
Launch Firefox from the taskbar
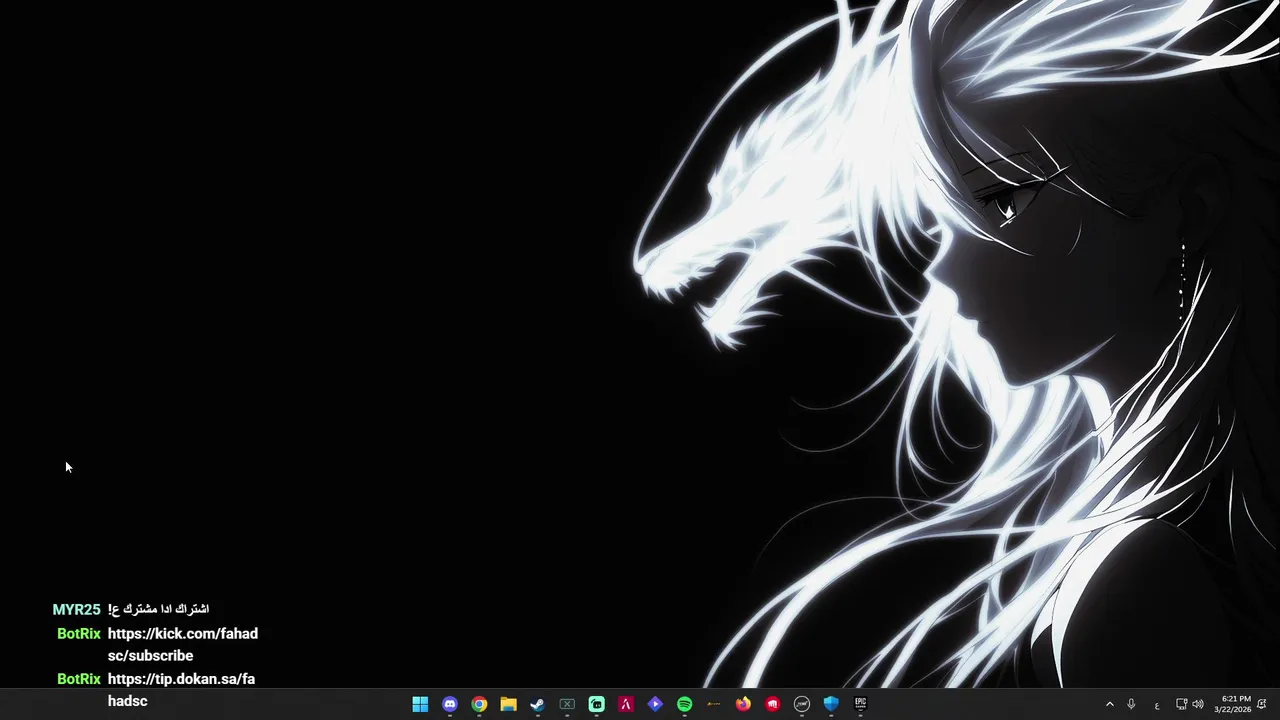[743, 704]
